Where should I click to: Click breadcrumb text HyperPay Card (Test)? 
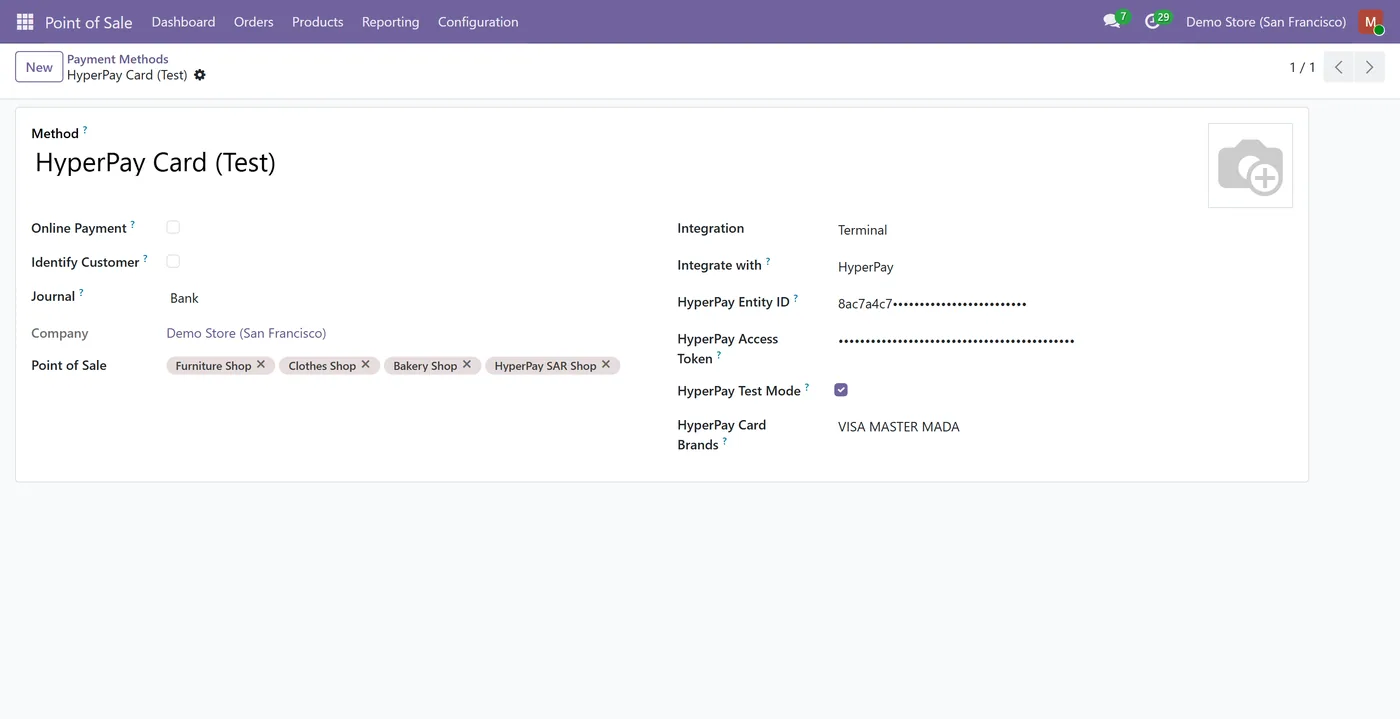pyautogui.click(x=127, y=75)
